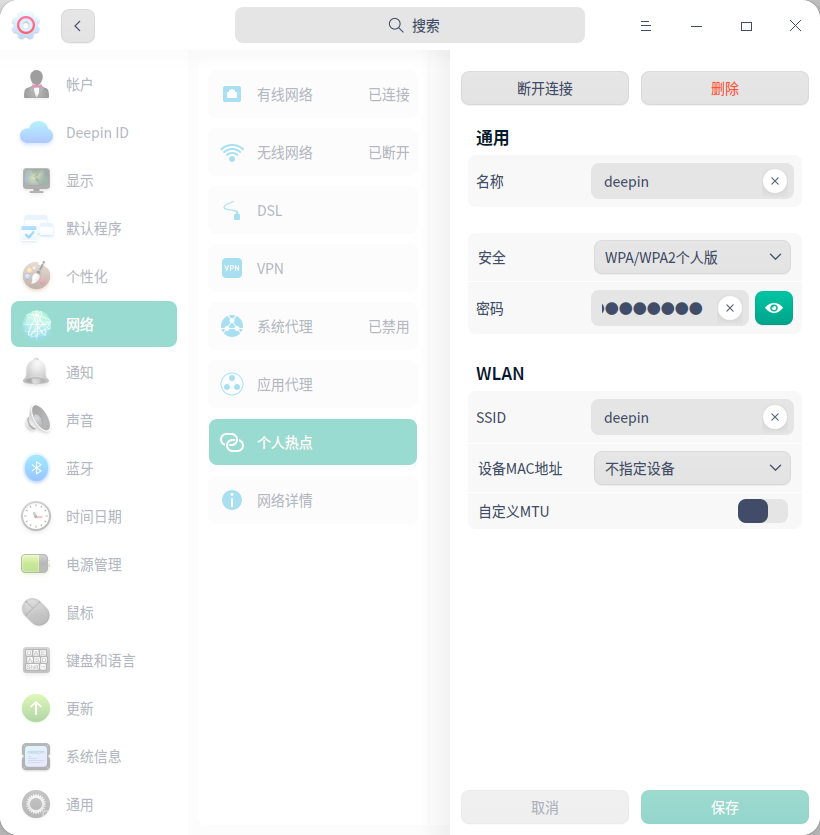The image size is (820, 835).
Task: Open 无线网络 settings entry
Action: point(313,153)
